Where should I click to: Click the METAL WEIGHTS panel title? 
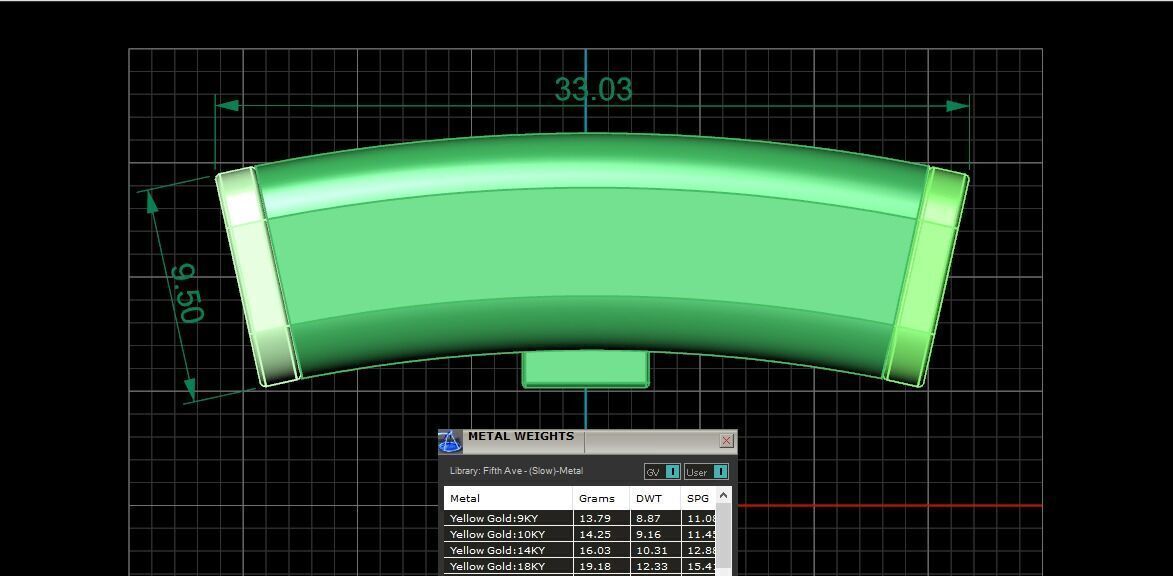click(521, 436)
